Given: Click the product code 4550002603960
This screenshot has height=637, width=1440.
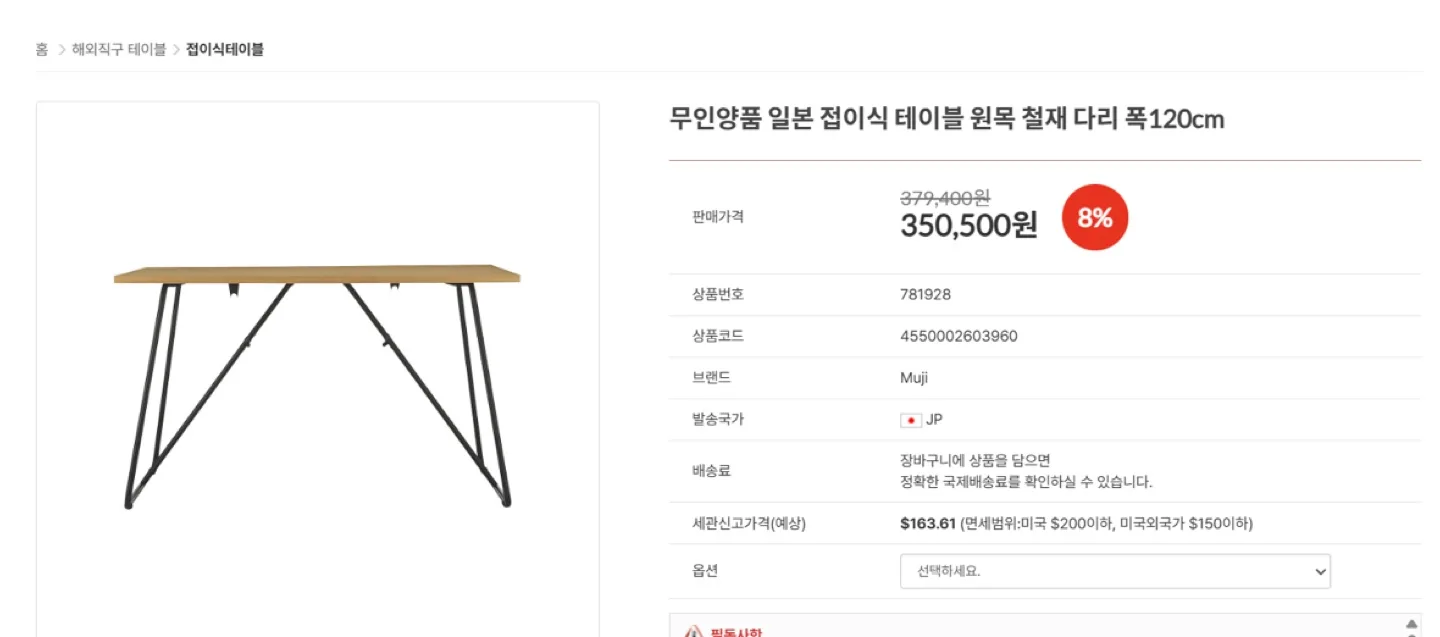Looking at the screenshot, I should tap(958, 337).
